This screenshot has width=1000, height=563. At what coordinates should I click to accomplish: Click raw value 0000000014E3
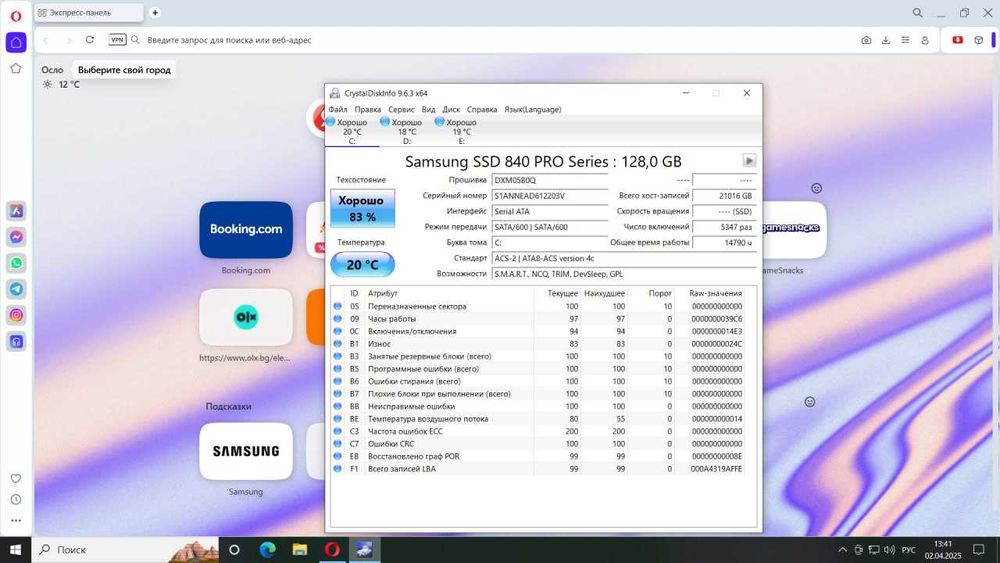click(717, 332)
